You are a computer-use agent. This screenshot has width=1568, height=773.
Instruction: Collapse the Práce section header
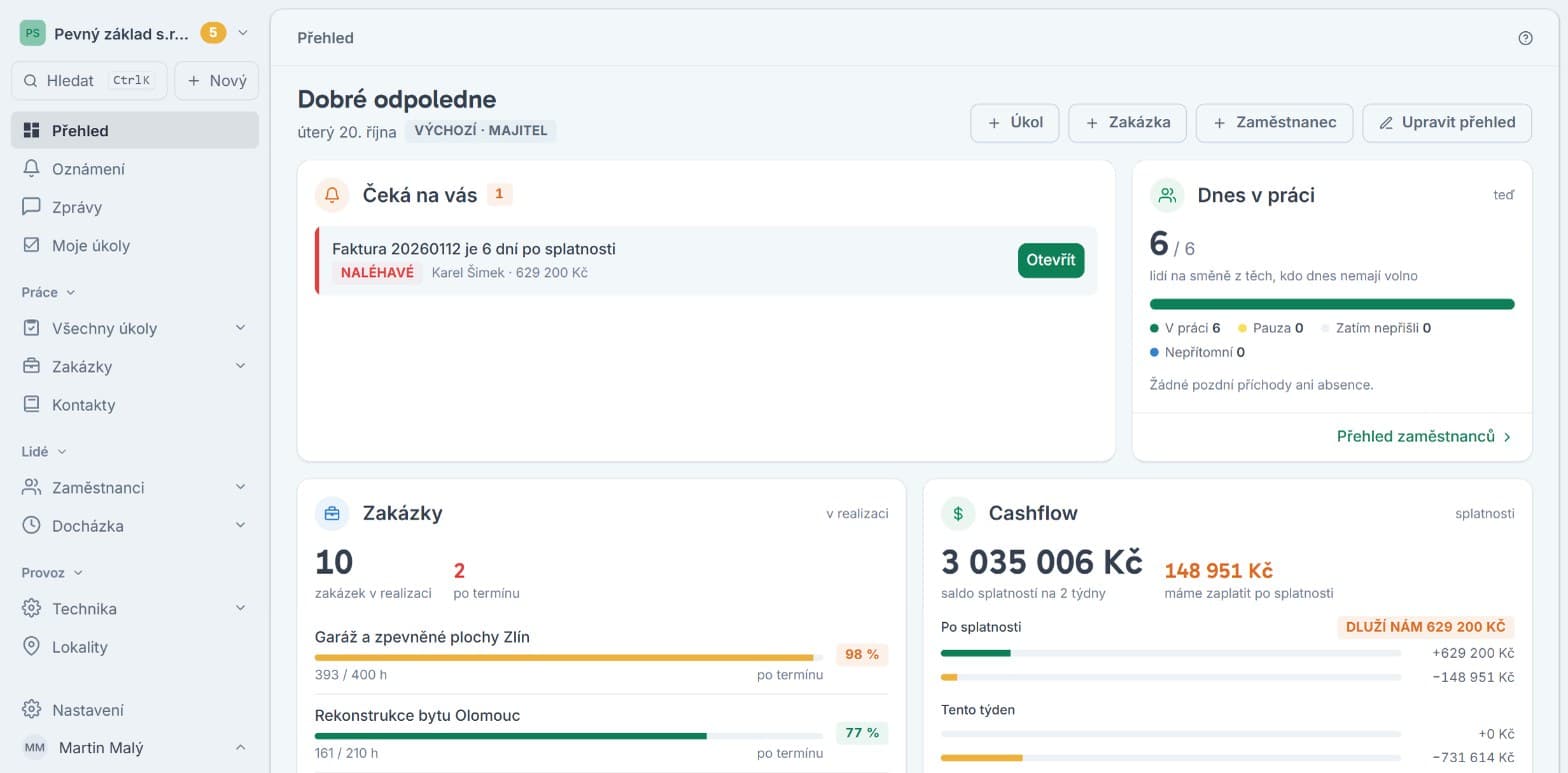point(49,292)
